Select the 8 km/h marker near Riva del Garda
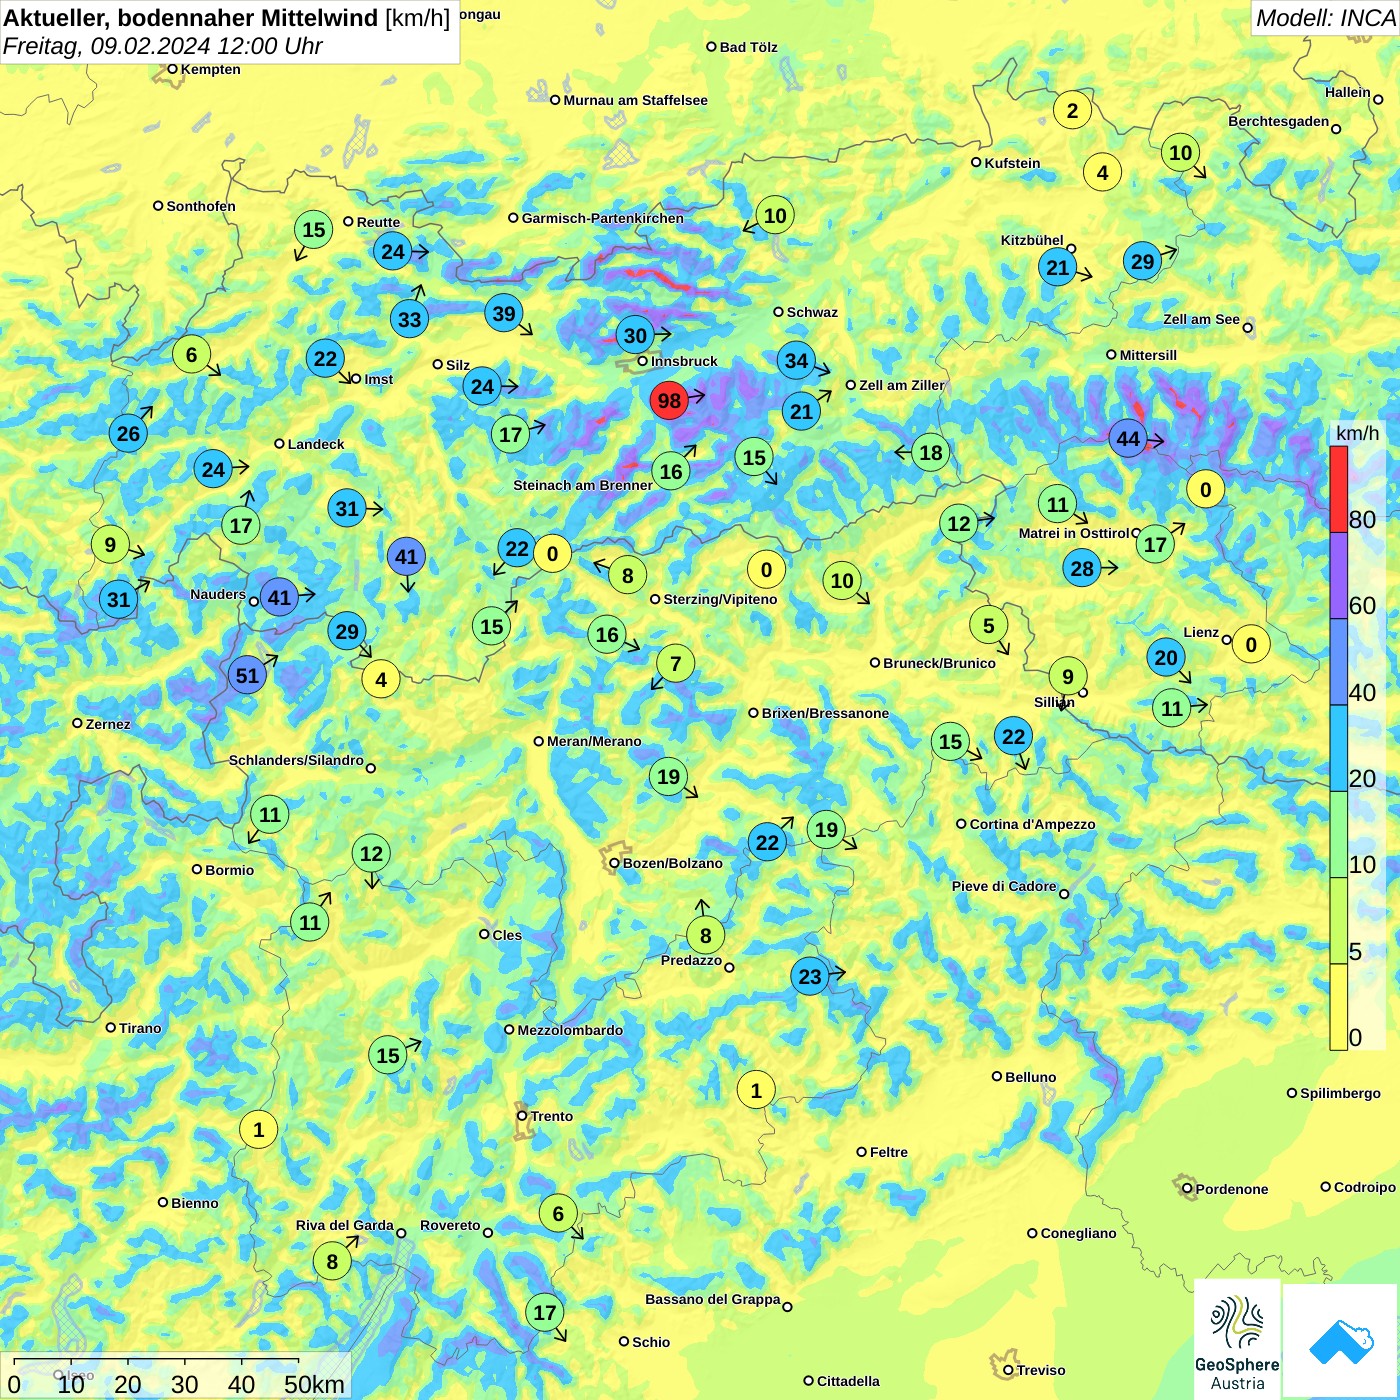Image resolution: width=1400 pixels, height=1400 pixels. point(332,1262)
